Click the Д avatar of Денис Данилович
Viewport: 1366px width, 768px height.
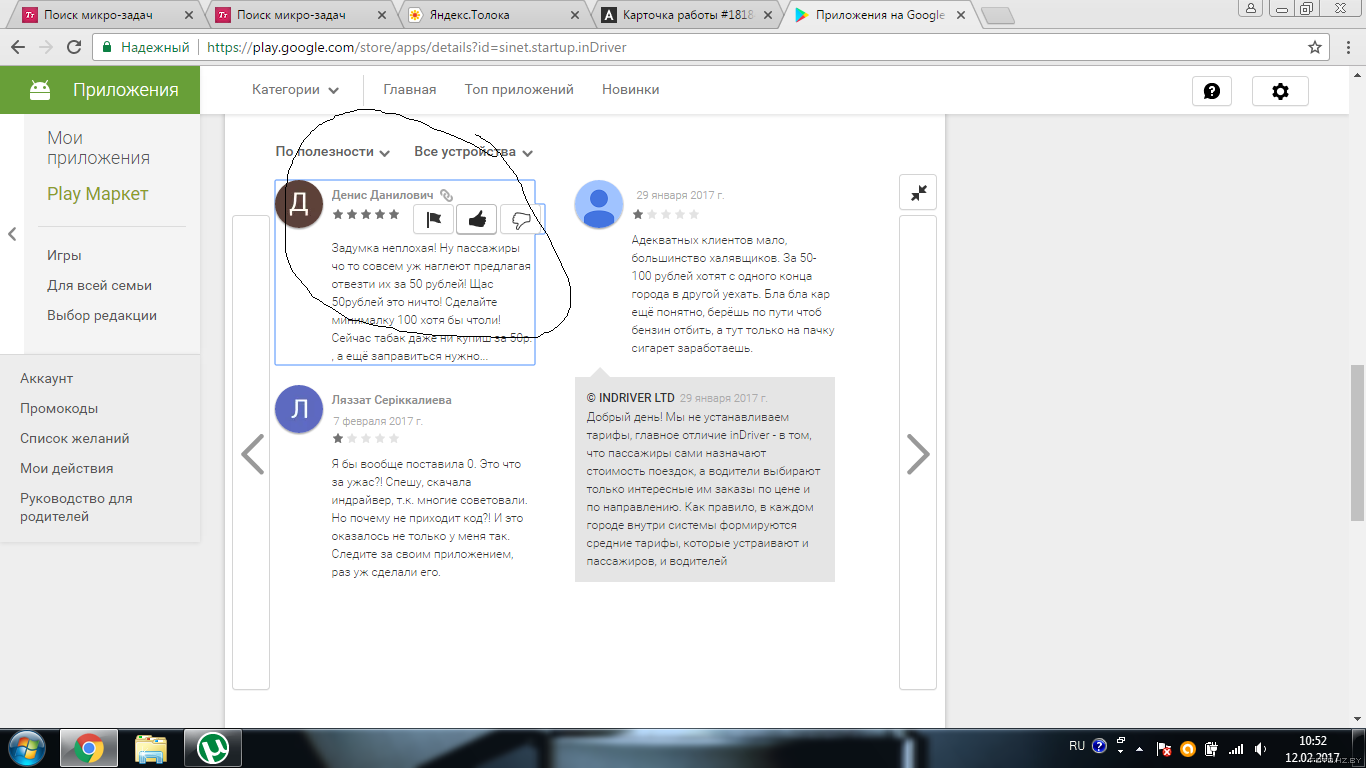298,204
